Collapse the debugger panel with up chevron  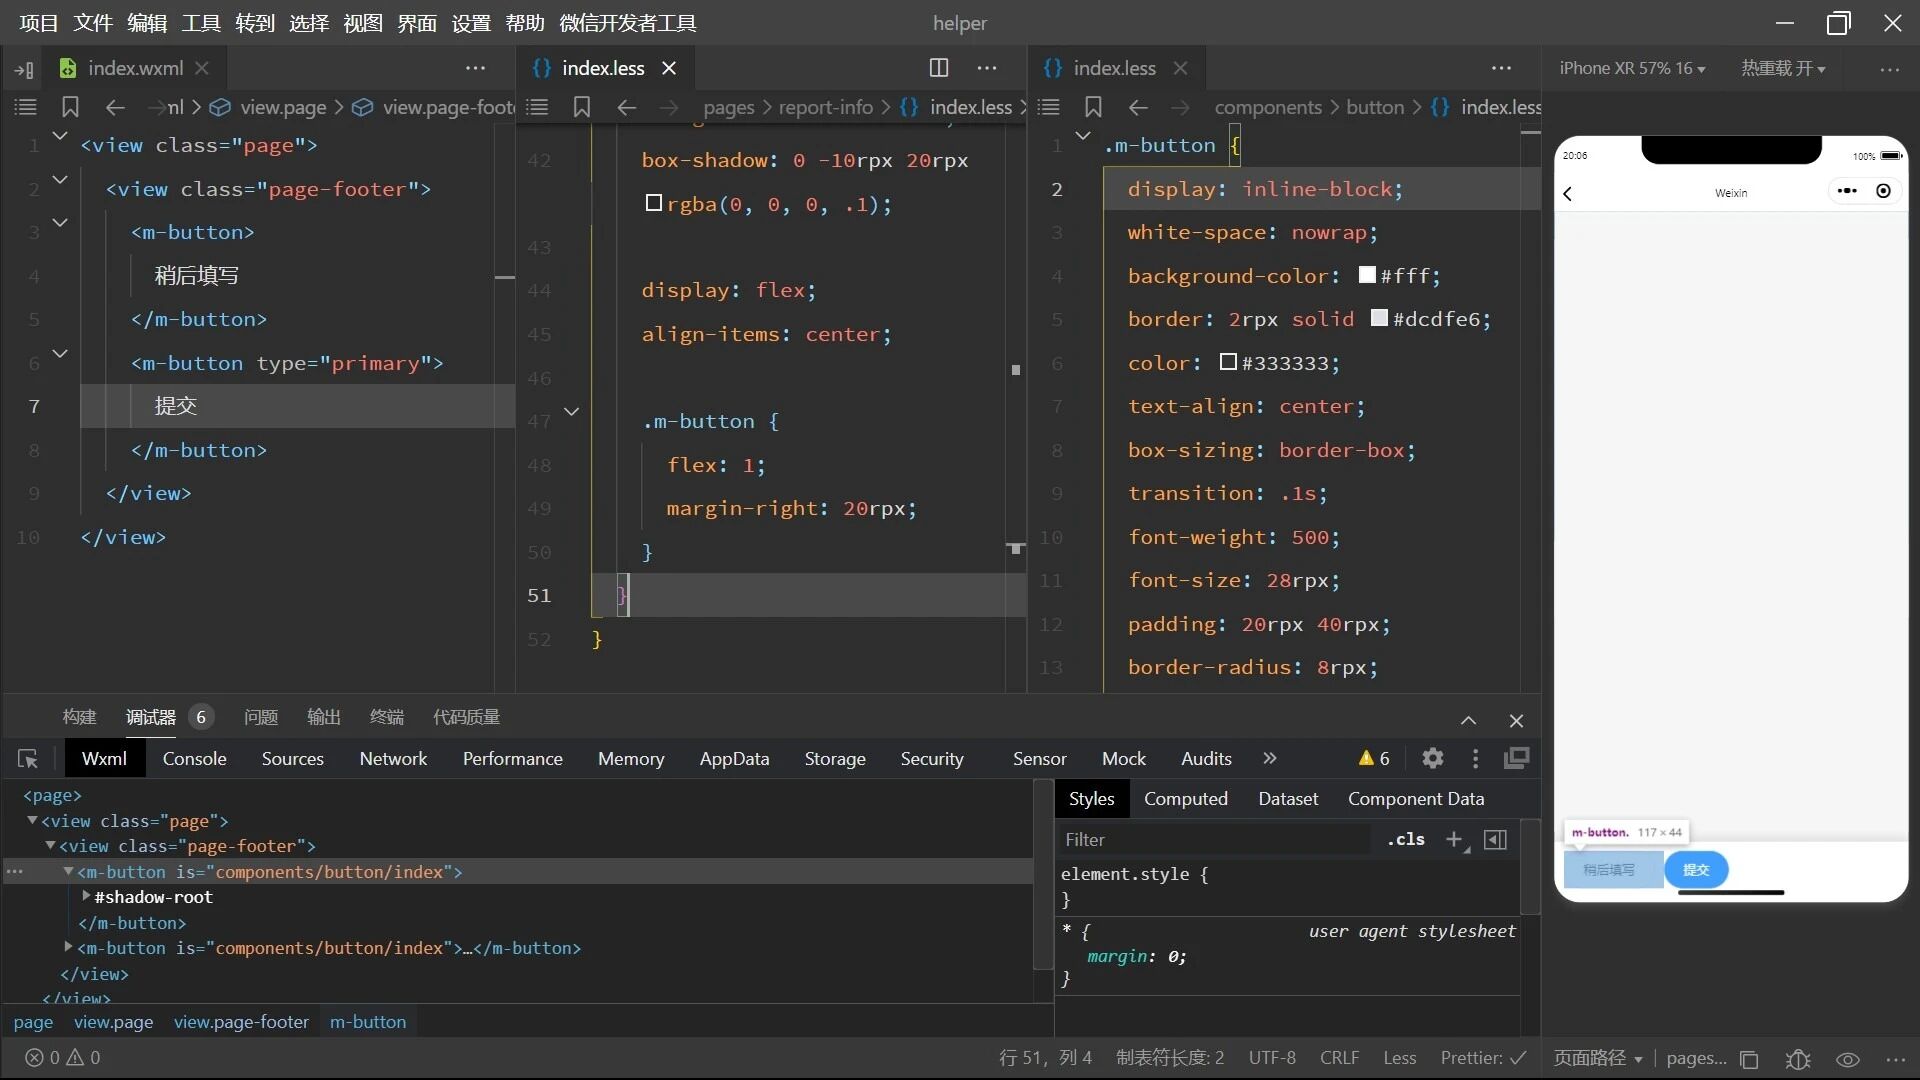tap(1468, 721)
